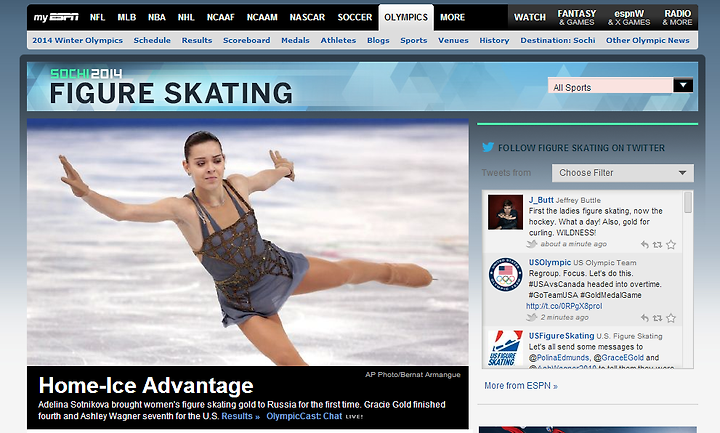Open the Results subnav link
Screen dimensions: 720x433
pos(197,40)
